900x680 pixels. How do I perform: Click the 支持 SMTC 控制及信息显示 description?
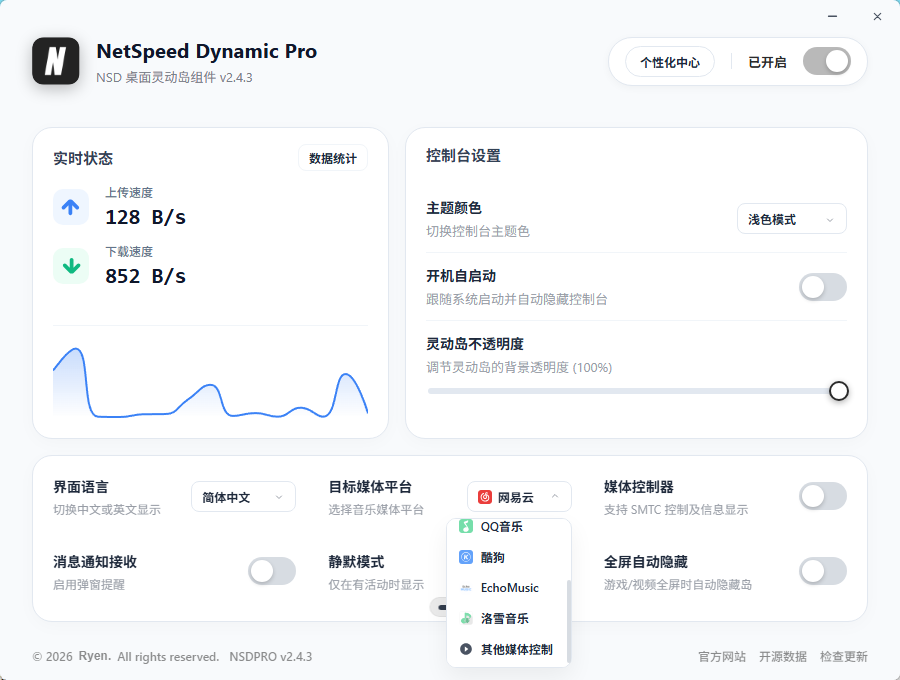676,510
